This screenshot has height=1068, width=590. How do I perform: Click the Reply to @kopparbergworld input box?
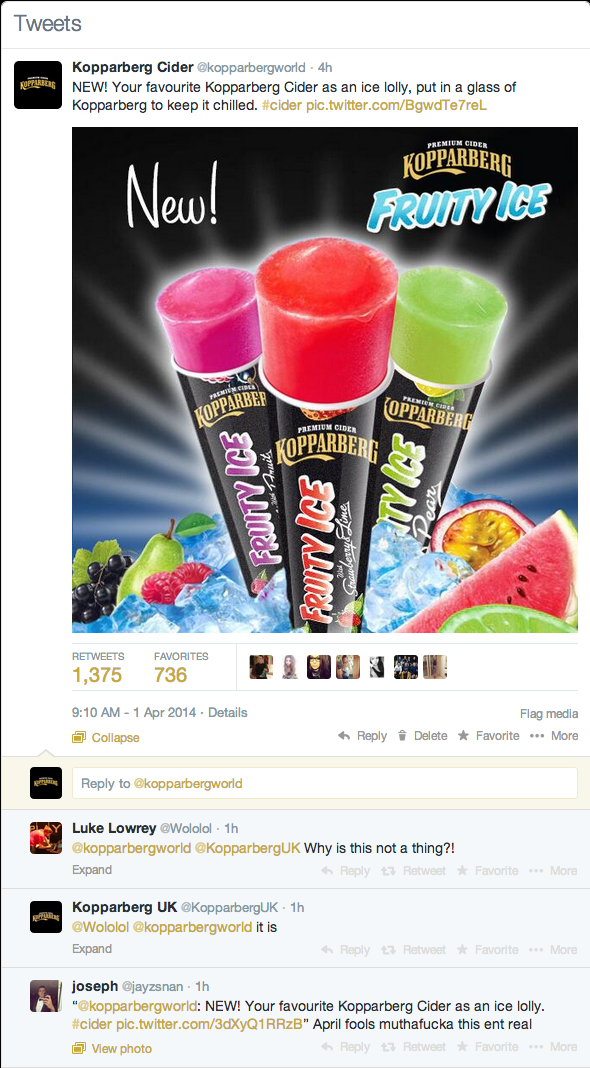324,783
